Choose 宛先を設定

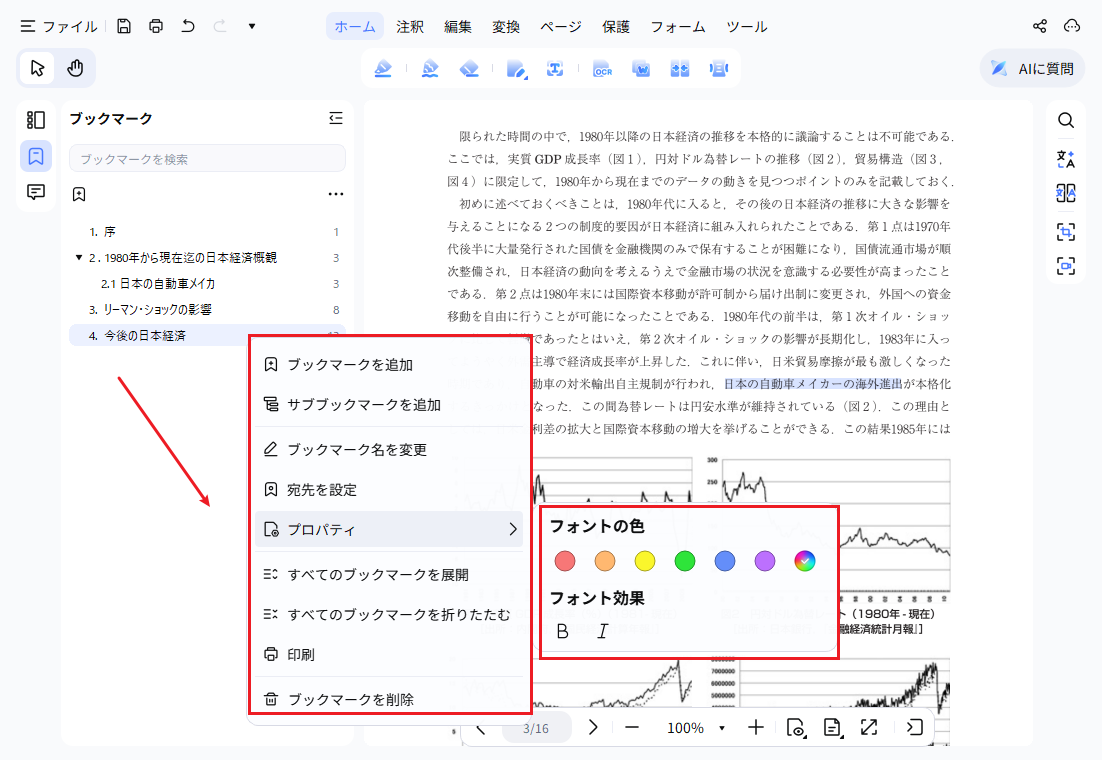pyautogui.click(x=390, y=489)
